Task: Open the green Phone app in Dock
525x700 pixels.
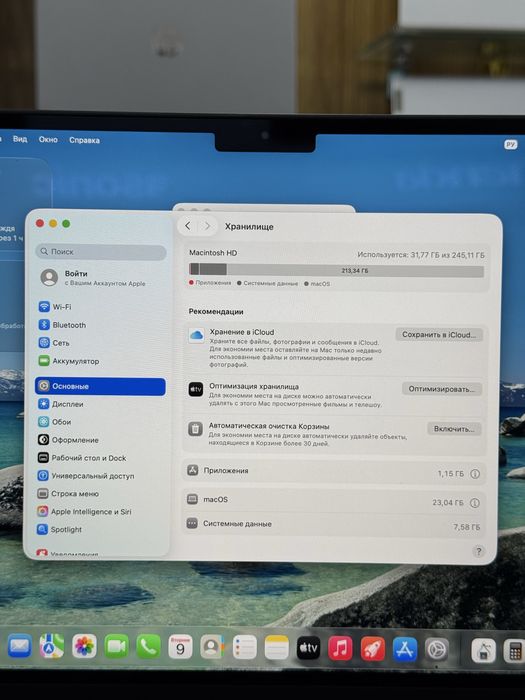Action: (148, 646)
